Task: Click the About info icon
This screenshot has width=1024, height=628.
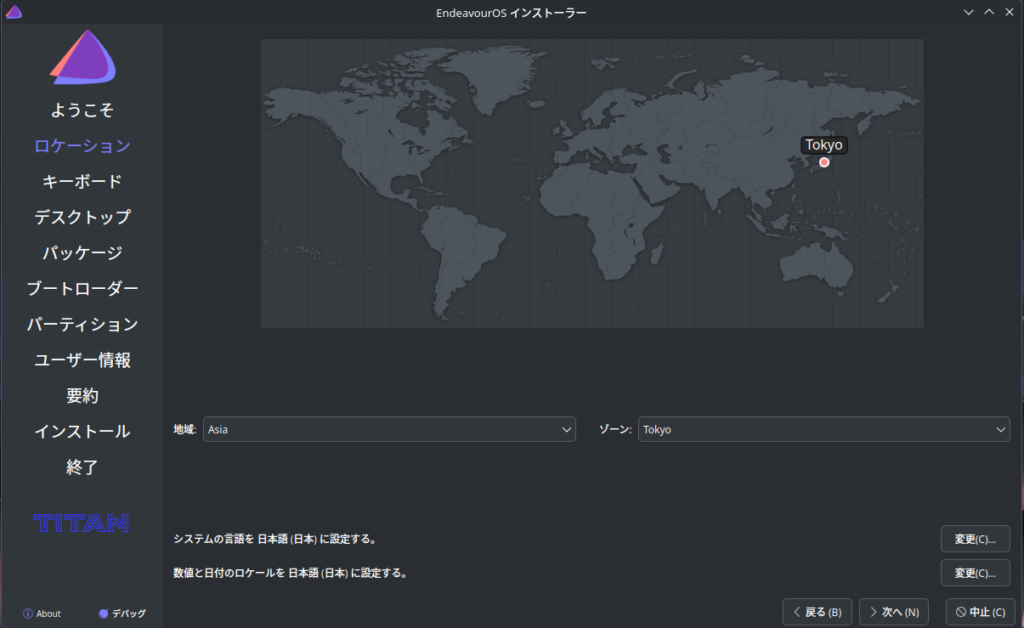Action: pos(28,613)
